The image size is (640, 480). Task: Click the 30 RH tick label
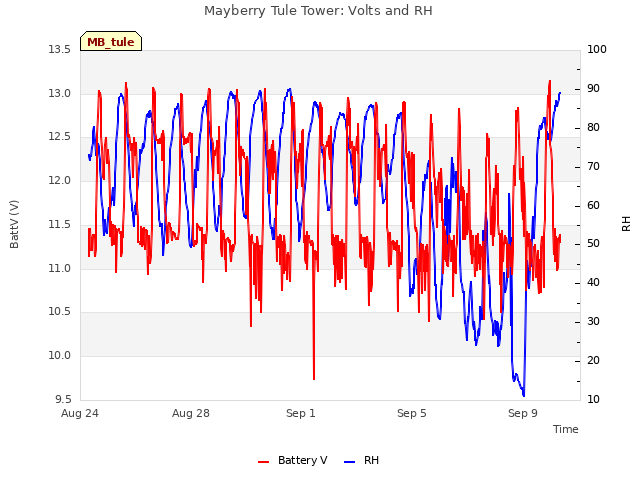[x=593, y=322]
